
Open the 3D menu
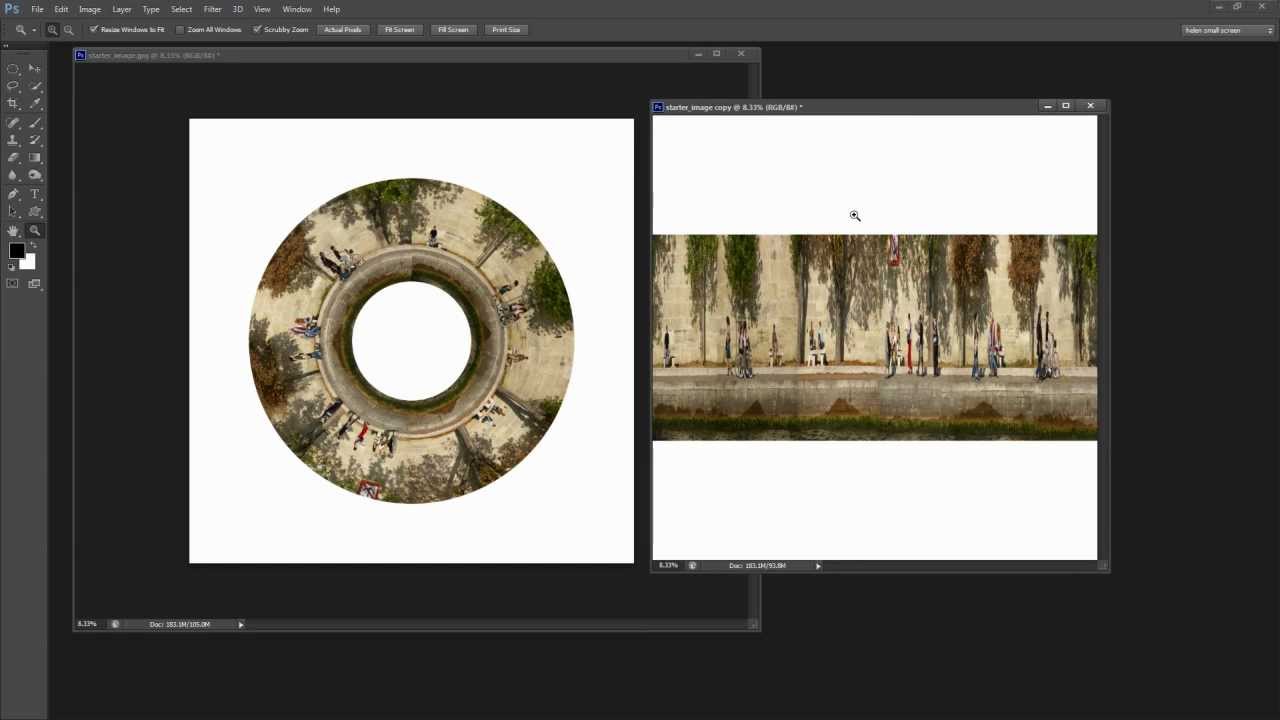pyautogui.click(x=238, y=9)
